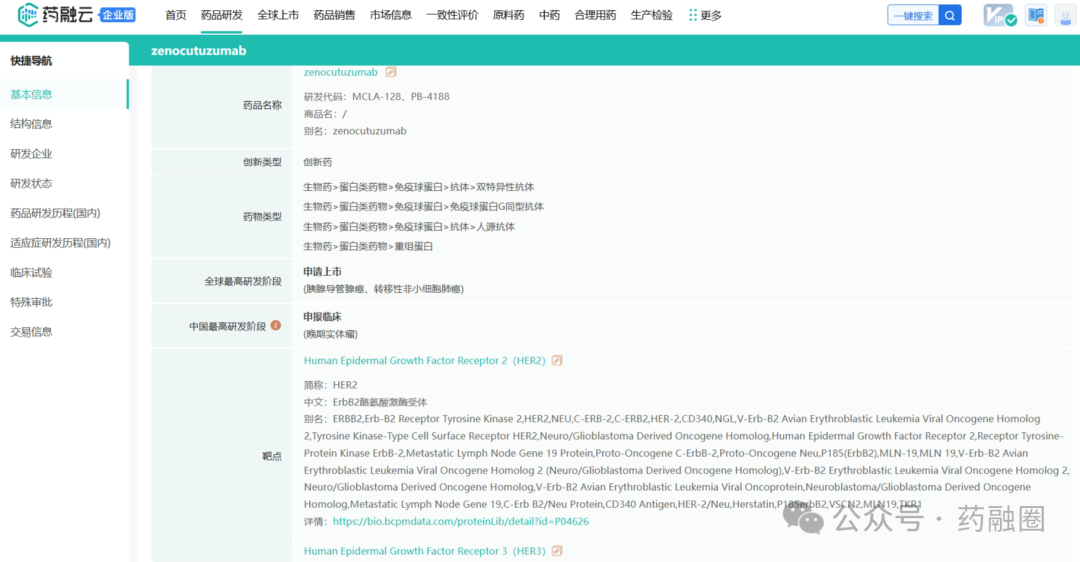The image size is (1080, 562).
Task: Click the 晚期实体瘤 indication text
Action: click(x=331, y=334)
